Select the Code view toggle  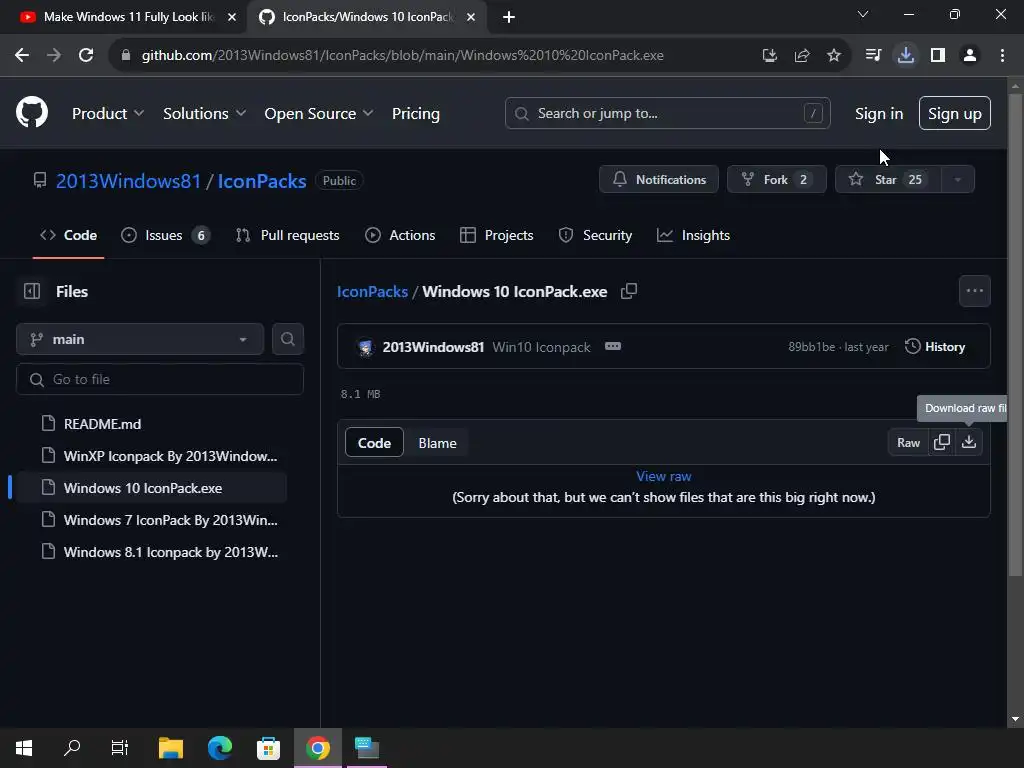coord(374,443)
